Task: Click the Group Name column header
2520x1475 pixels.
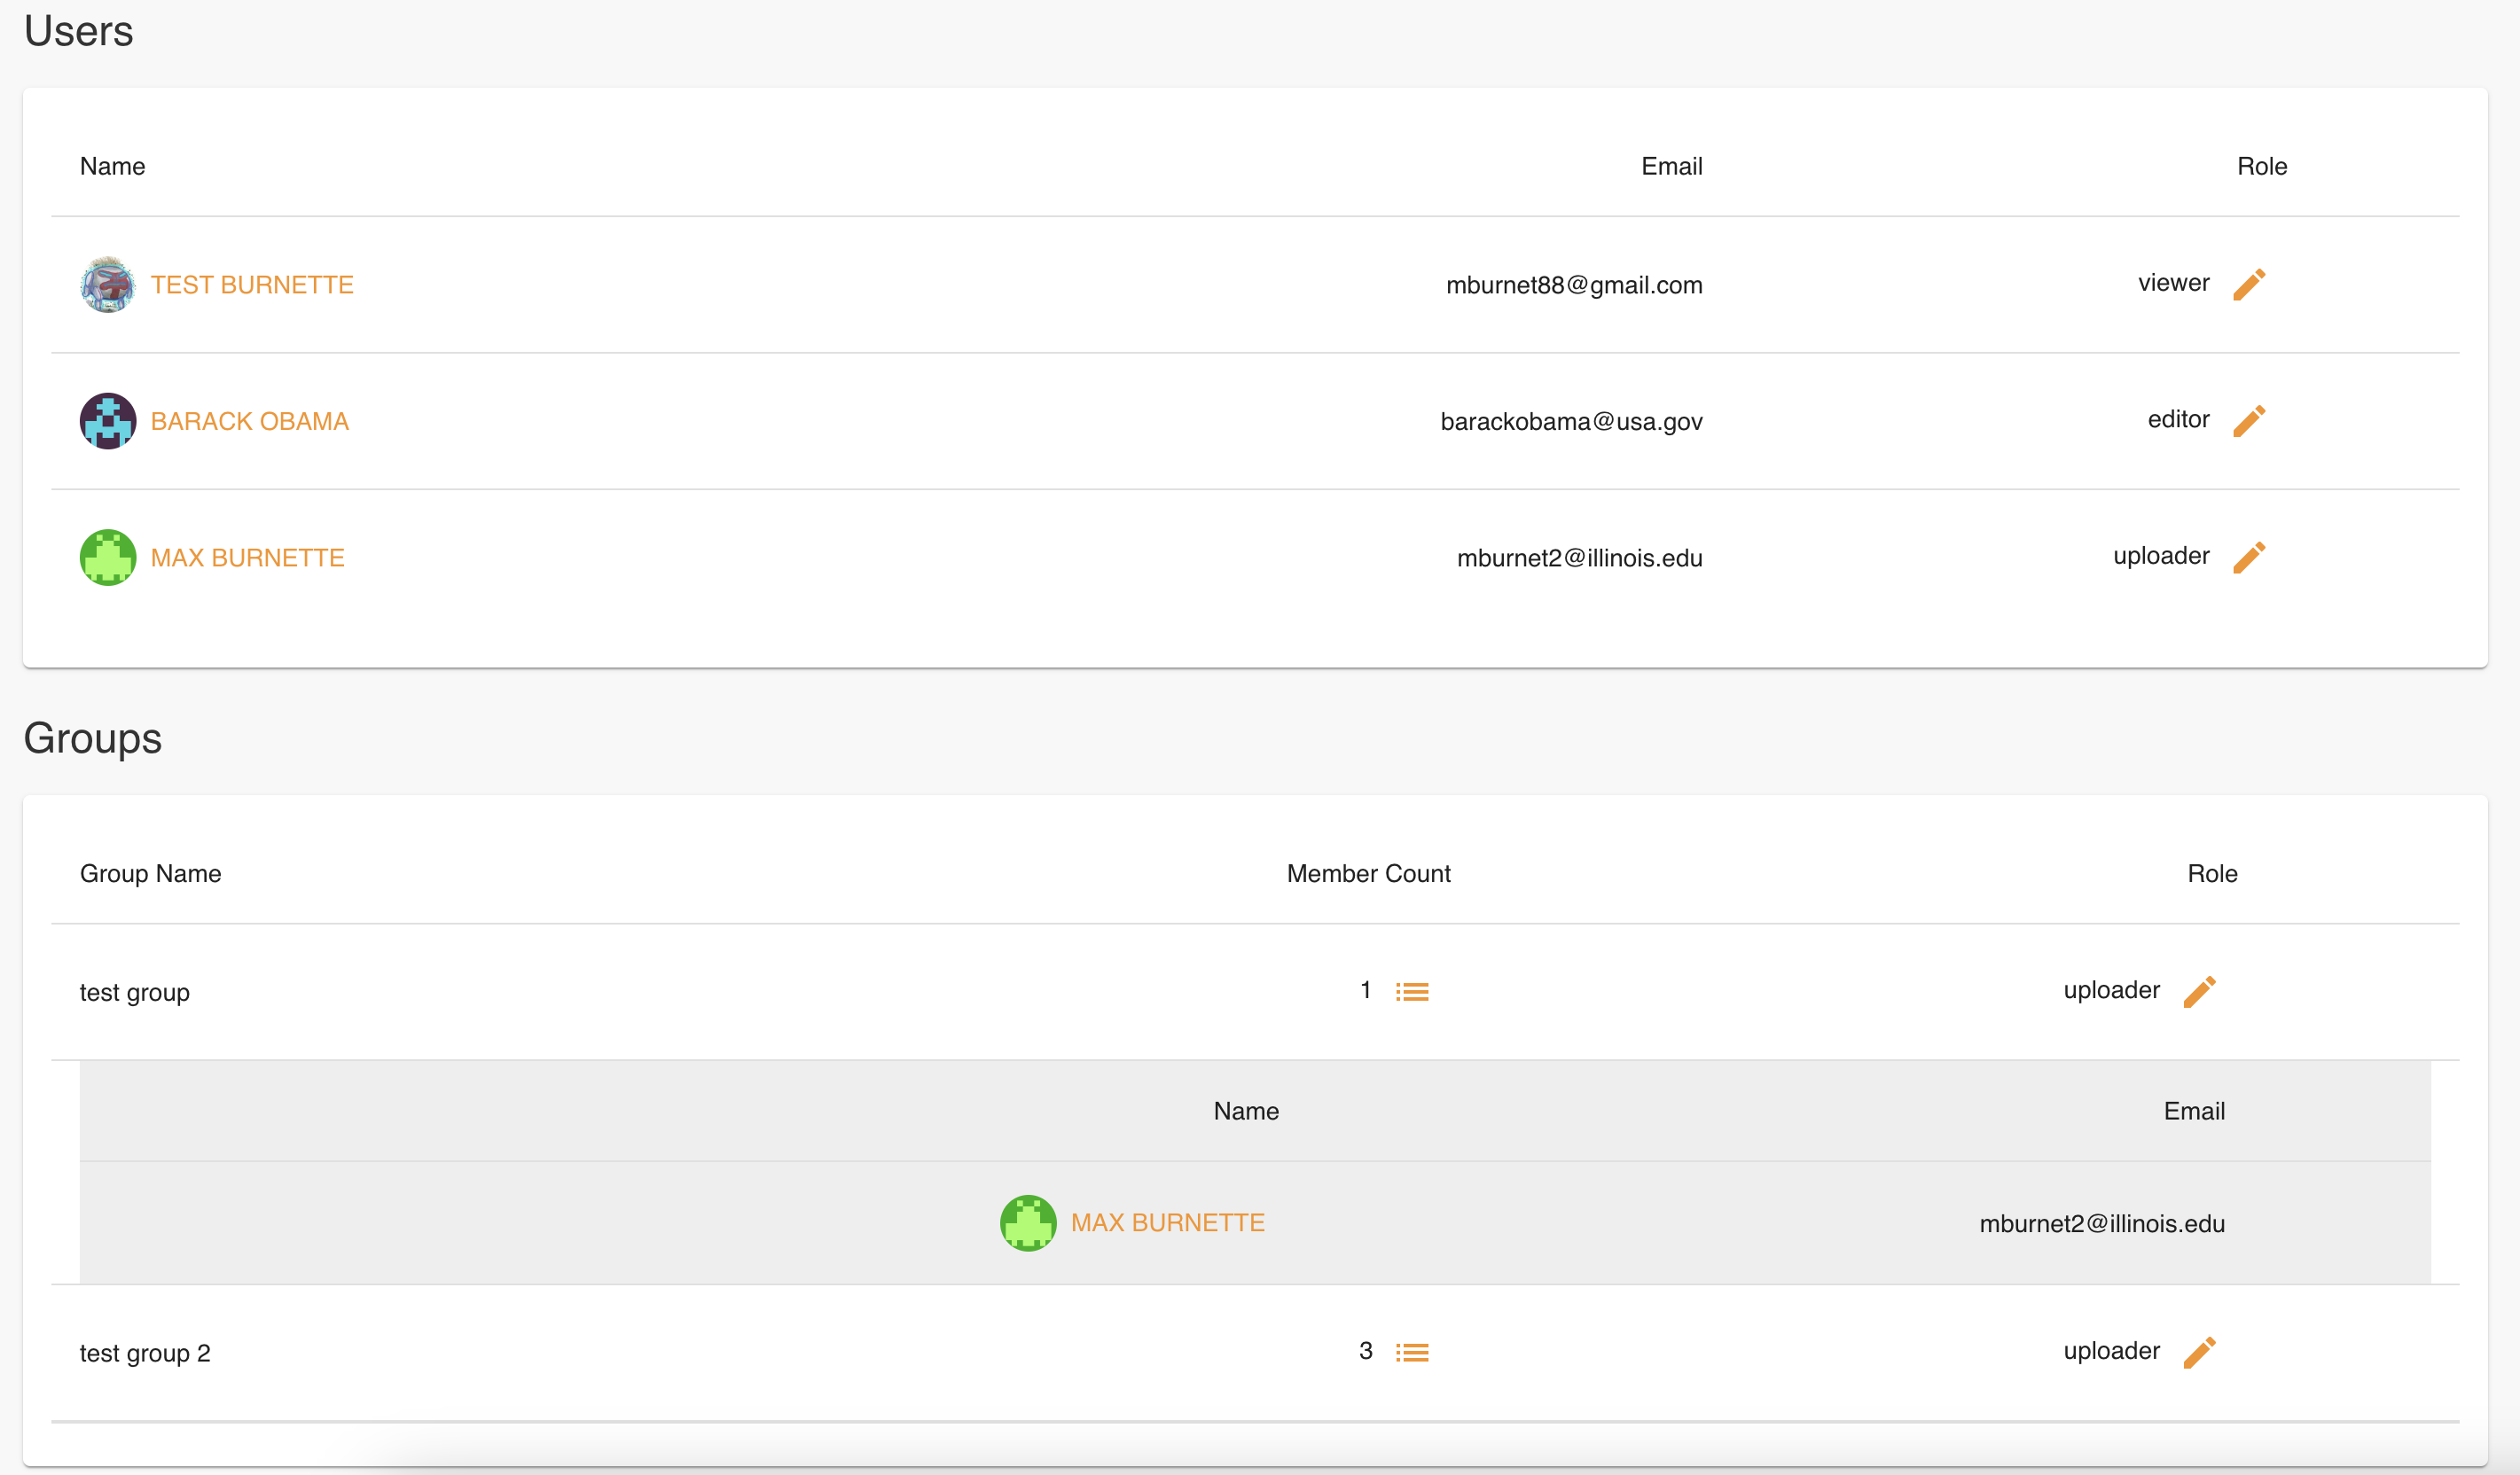Action: click(150, 873)
